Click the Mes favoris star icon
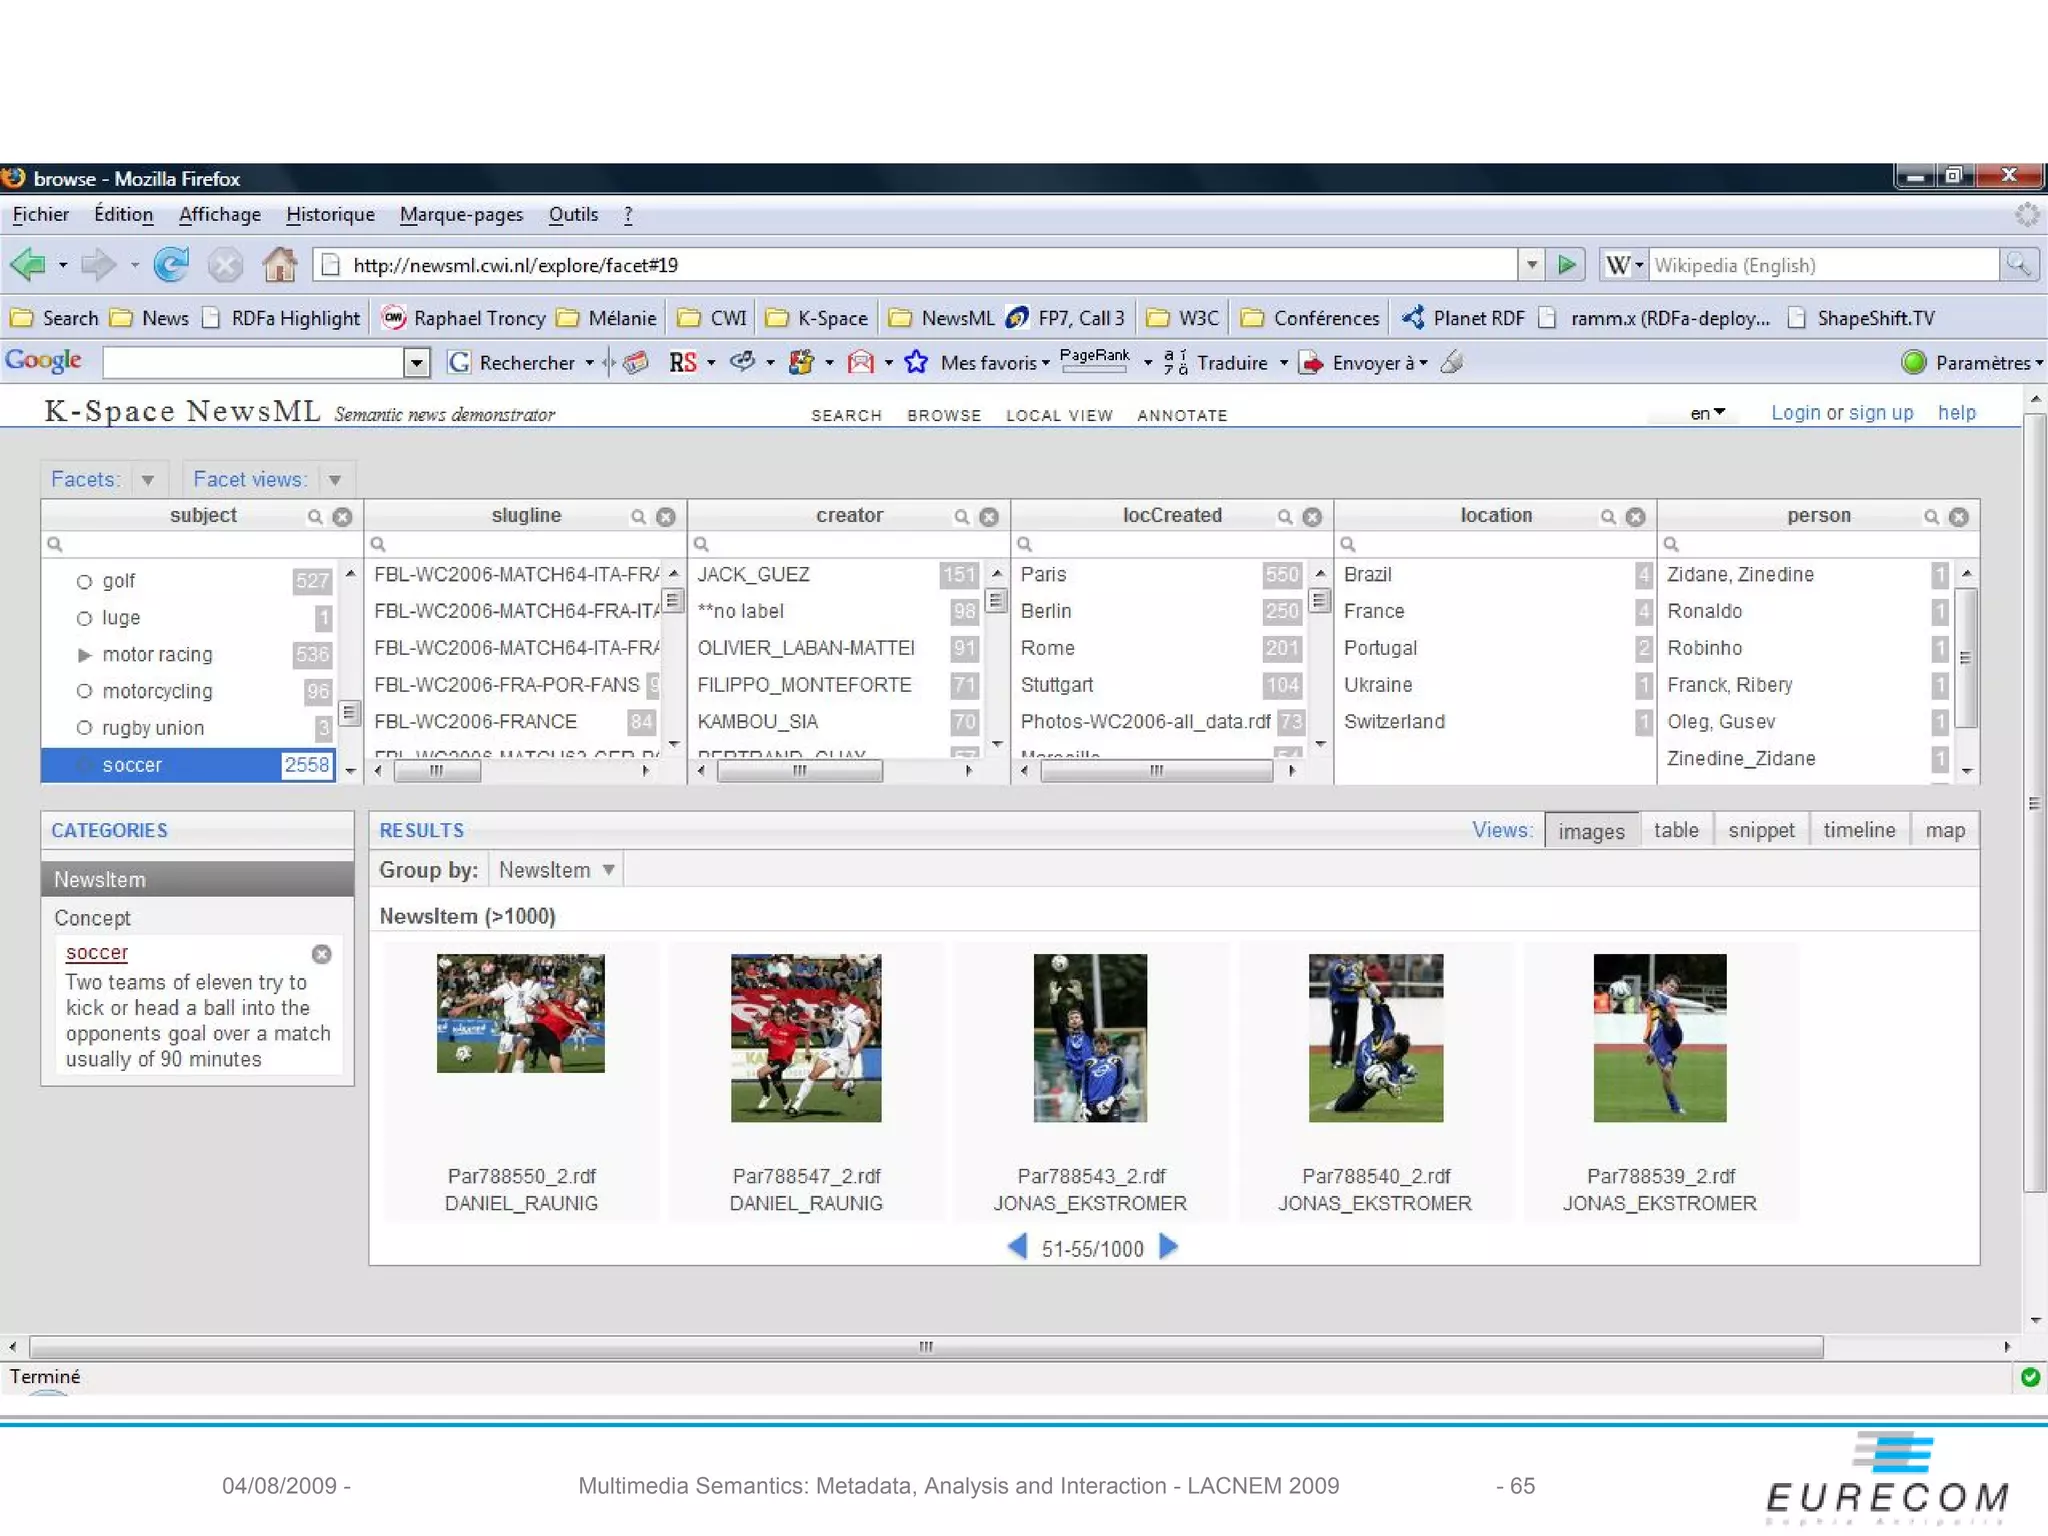 click(x=916, y=362)
